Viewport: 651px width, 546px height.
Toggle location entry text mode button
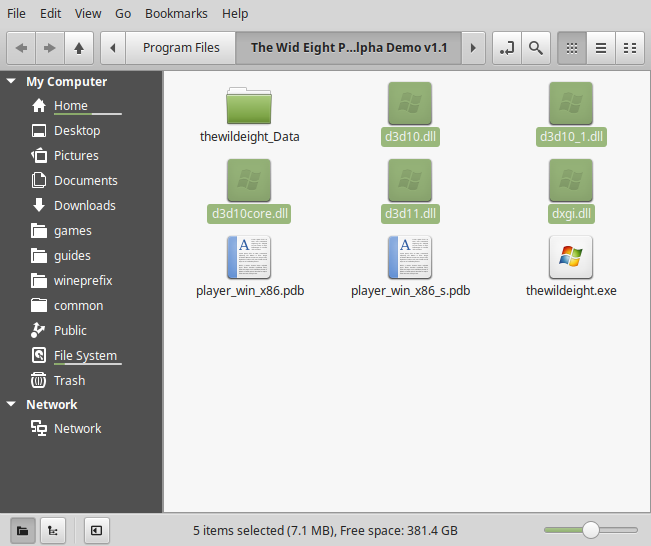(x=507, y=48)
